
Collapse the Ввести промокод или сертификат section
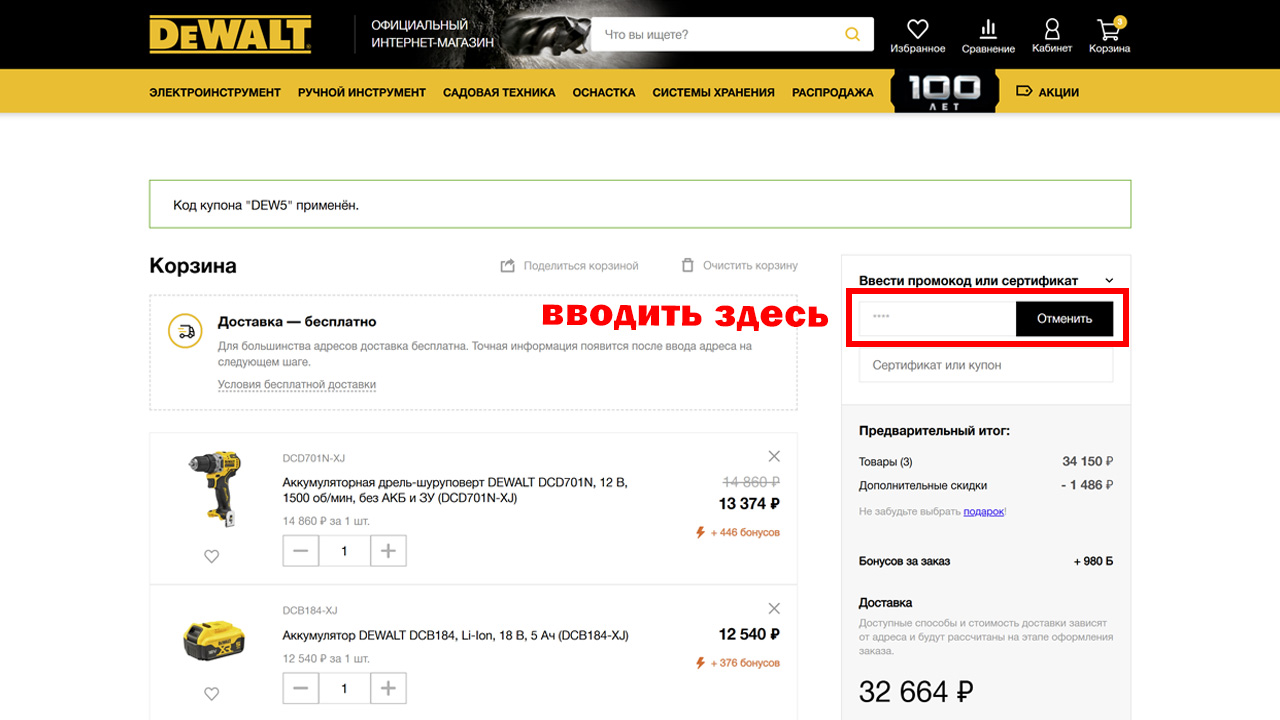(1109, 281)
